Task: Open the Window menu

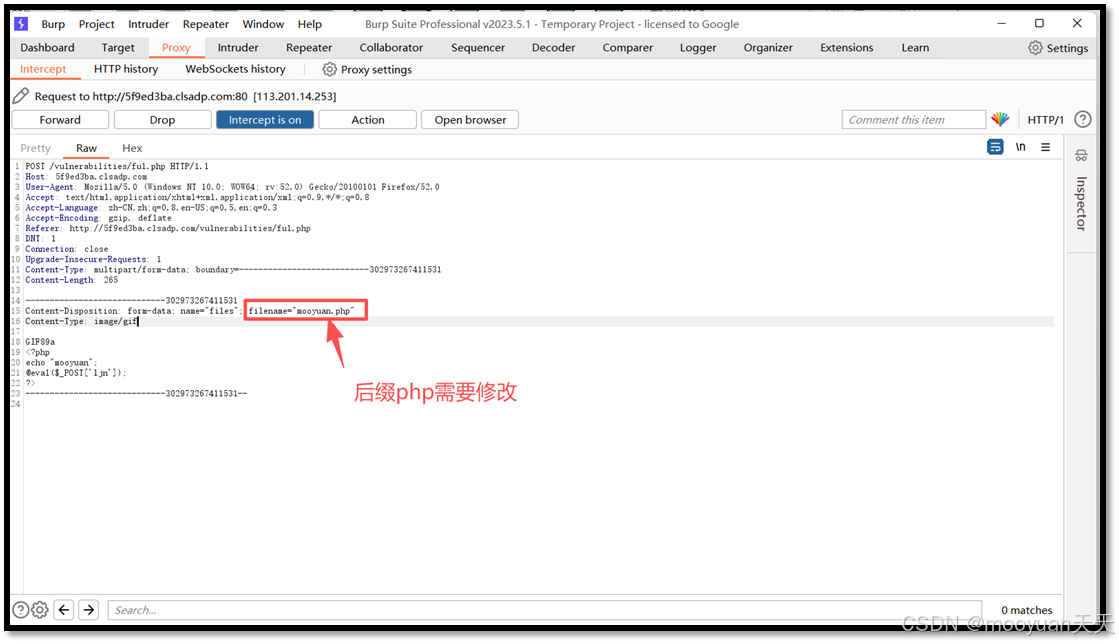Action: click(263, 24)
